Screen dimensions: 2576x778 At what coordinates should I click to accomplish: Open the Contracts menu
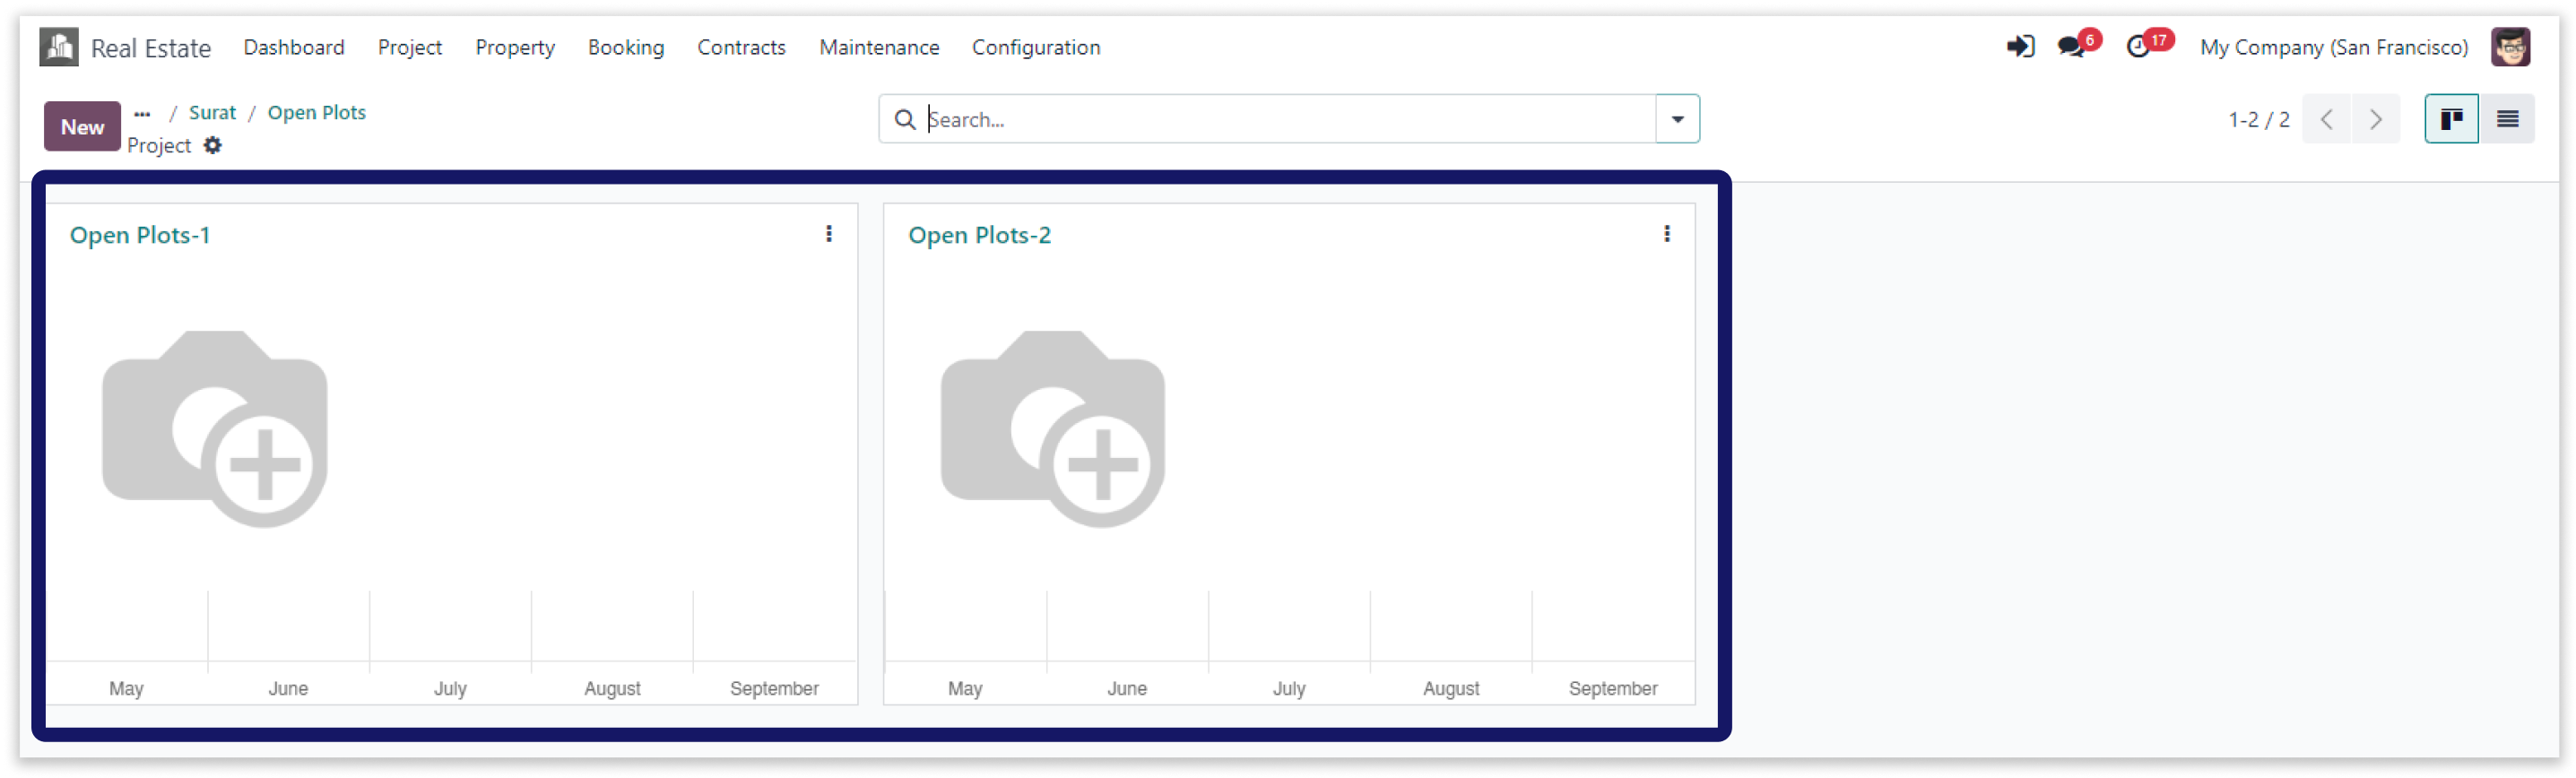click(x=741, y=47)
